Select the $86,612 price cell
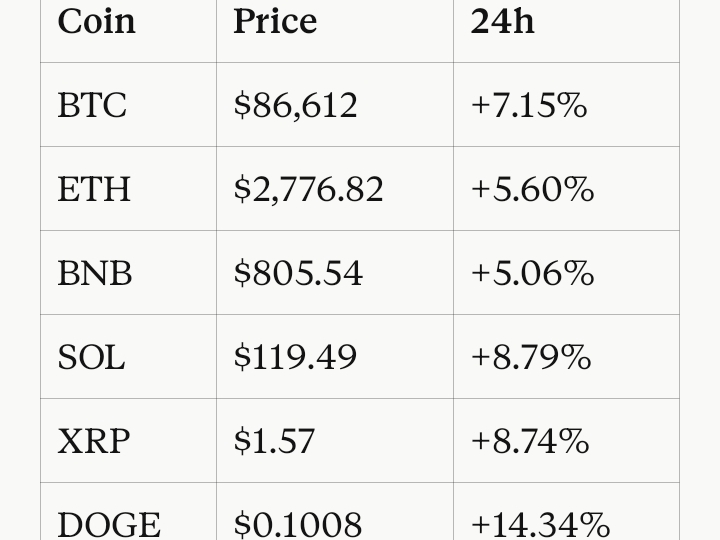The height and width of the screenshot is (540, 720). click(x=335, y=105)
